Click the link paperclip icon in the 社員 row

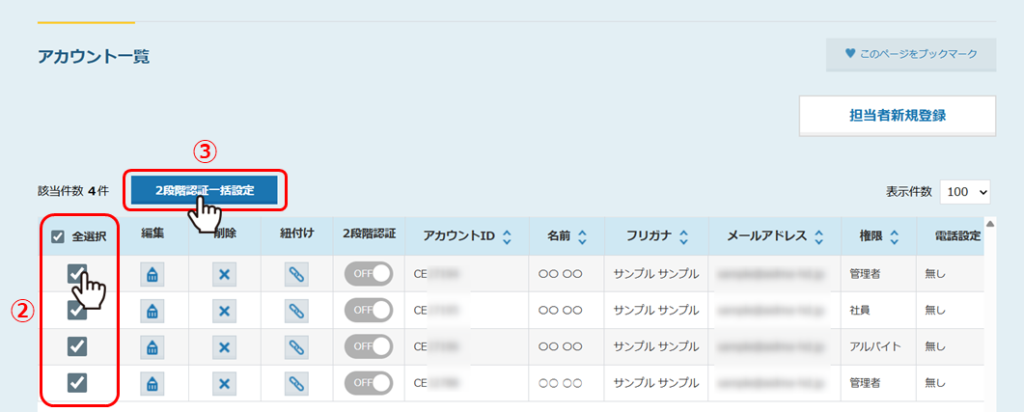pyautogui.click(x=297, y=311)
